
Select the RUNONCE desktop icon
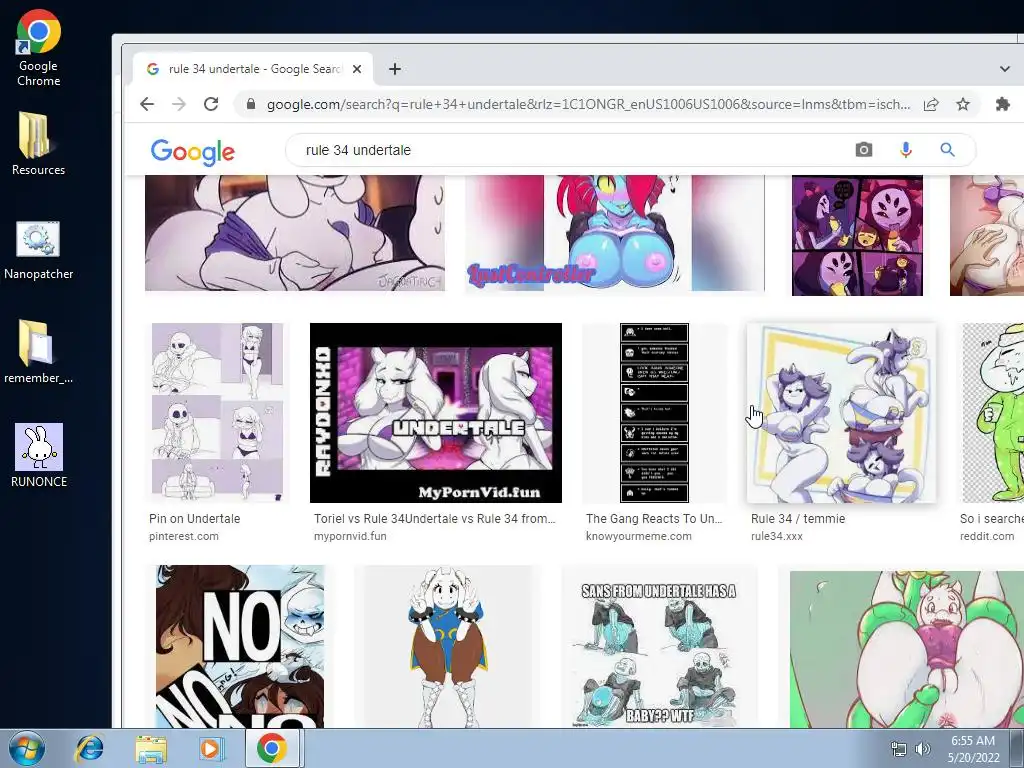coord(39,455)
